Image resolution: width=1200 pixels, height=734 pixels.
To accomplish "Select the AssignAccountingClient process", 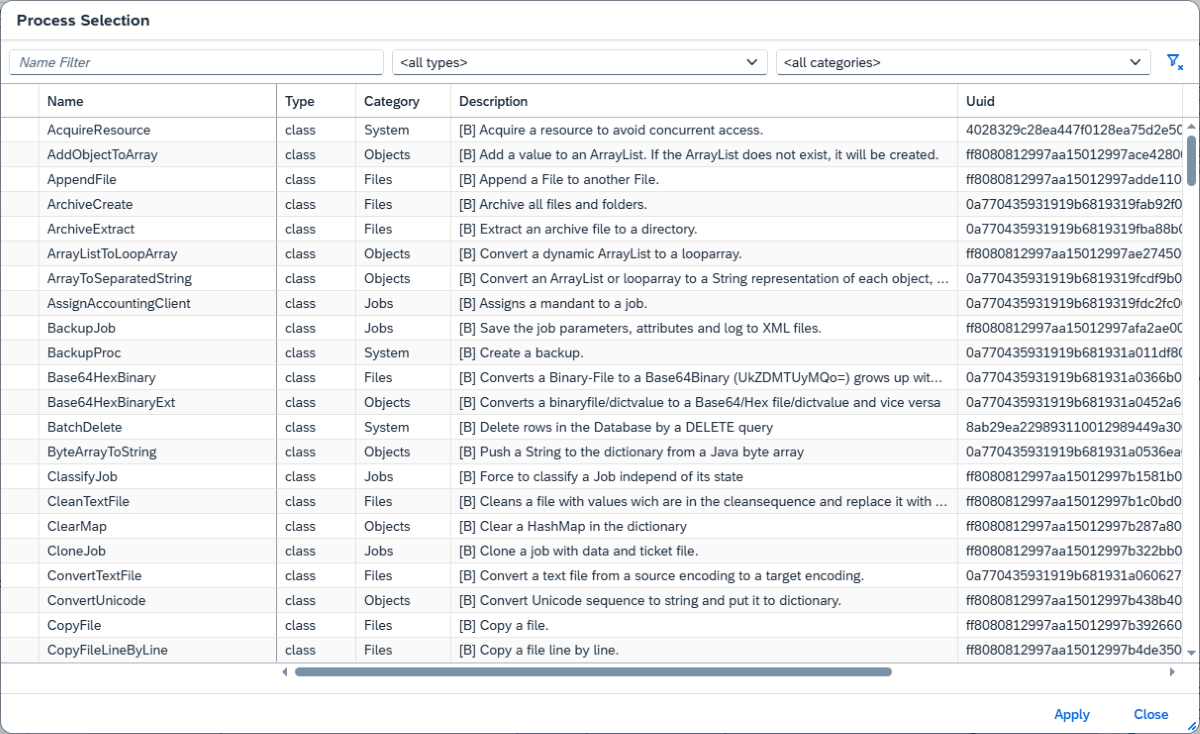I will [119, 303].
